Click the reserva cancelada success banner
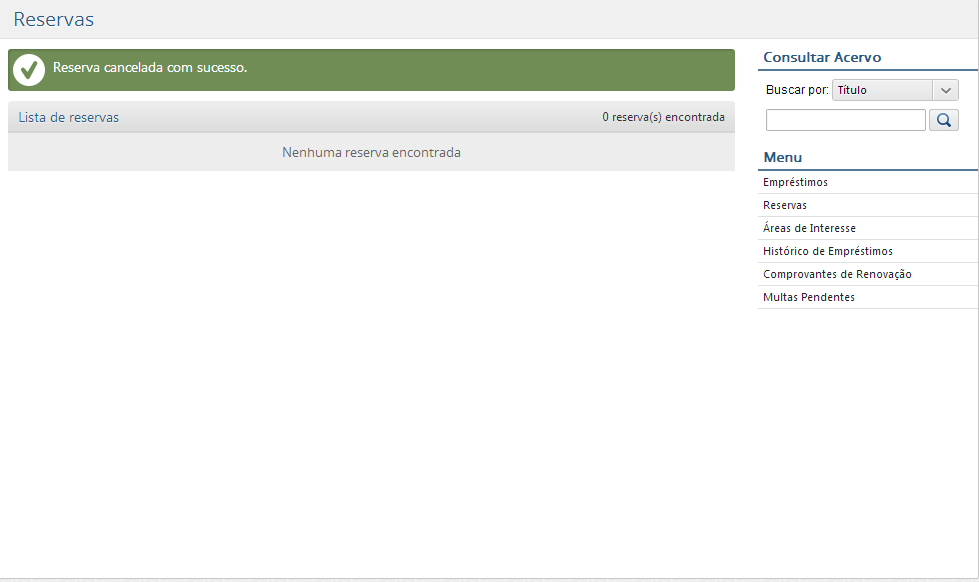Screen dimensions: 979x582 pyautogui.click(x=370, y=69)
